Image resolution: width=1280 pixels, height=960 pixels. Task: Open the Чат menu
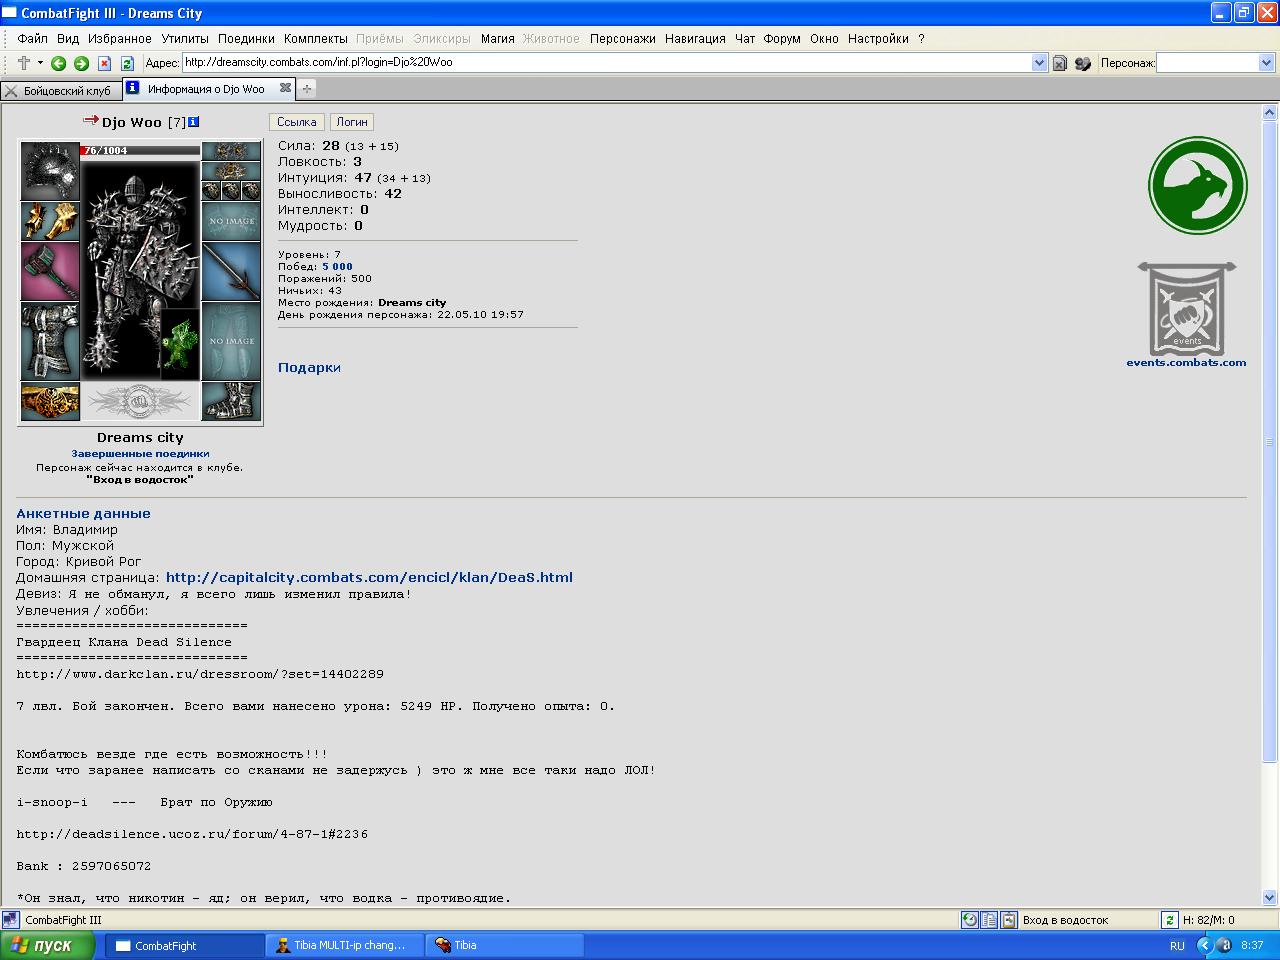745,39
